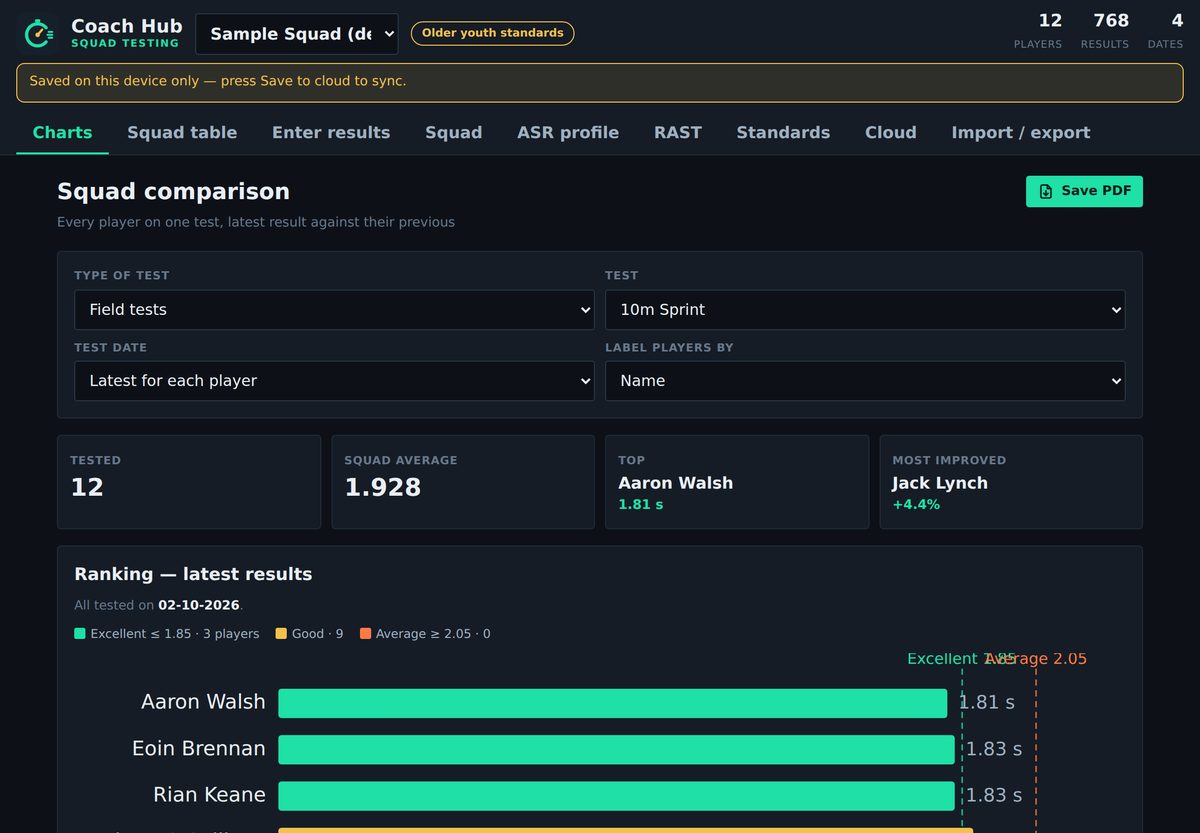This screenshot has height=833, width=1200.
Task: Go to the Import / export tab
Action: [1021, 133]
